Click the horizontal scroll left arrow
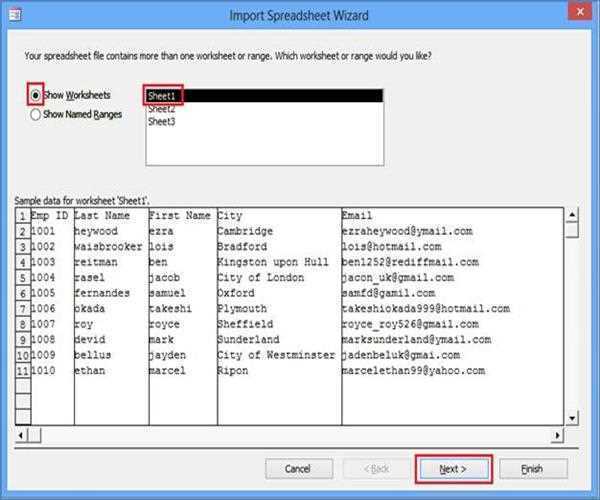The height and width of the screenshot is (500, 600). 22,434
